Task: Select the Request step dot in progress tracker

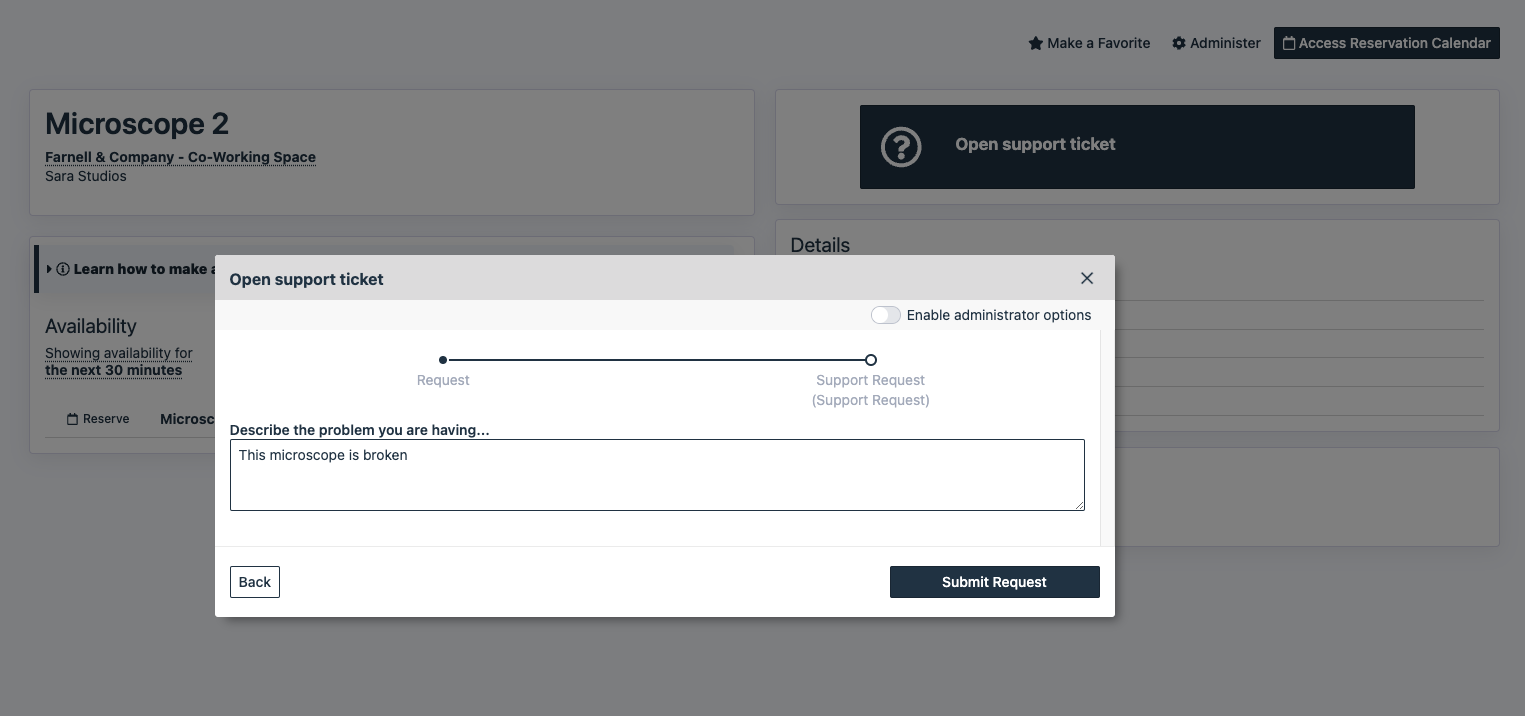Action: click(443, 360)
